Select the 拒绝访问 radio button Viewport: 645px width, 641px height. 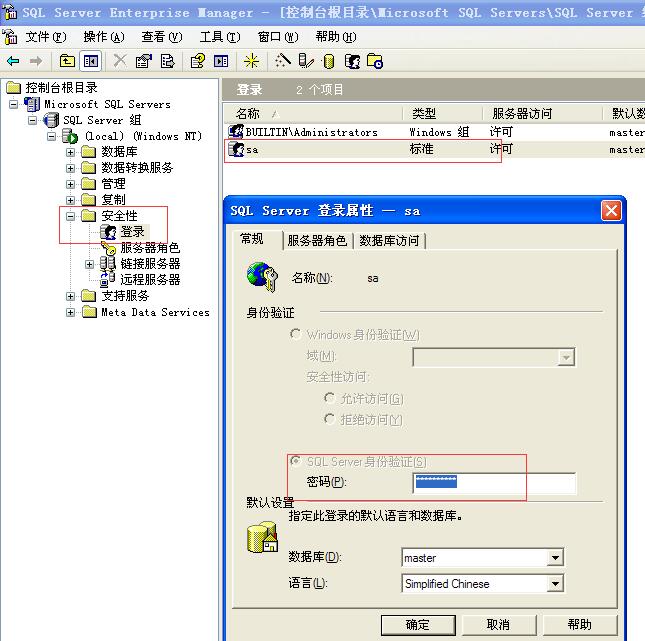tap(329, 419)
